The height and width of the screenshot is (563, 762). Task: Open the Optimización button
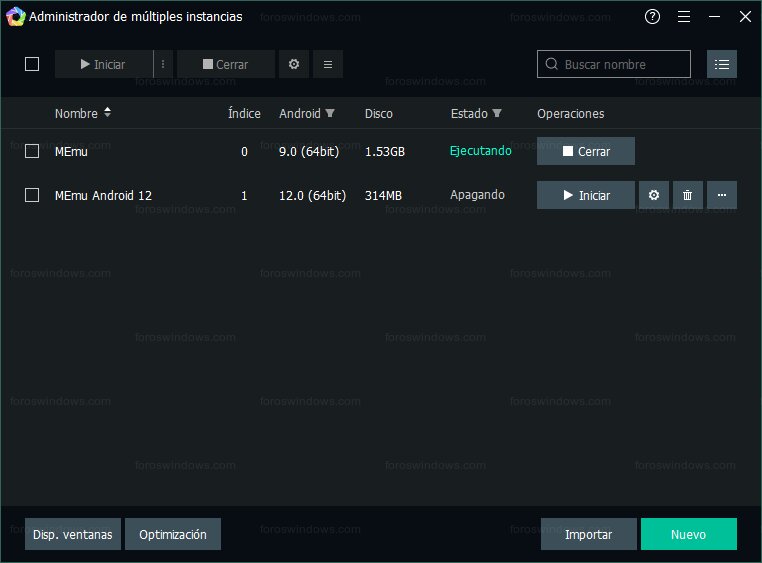click(x=173, y=534)
